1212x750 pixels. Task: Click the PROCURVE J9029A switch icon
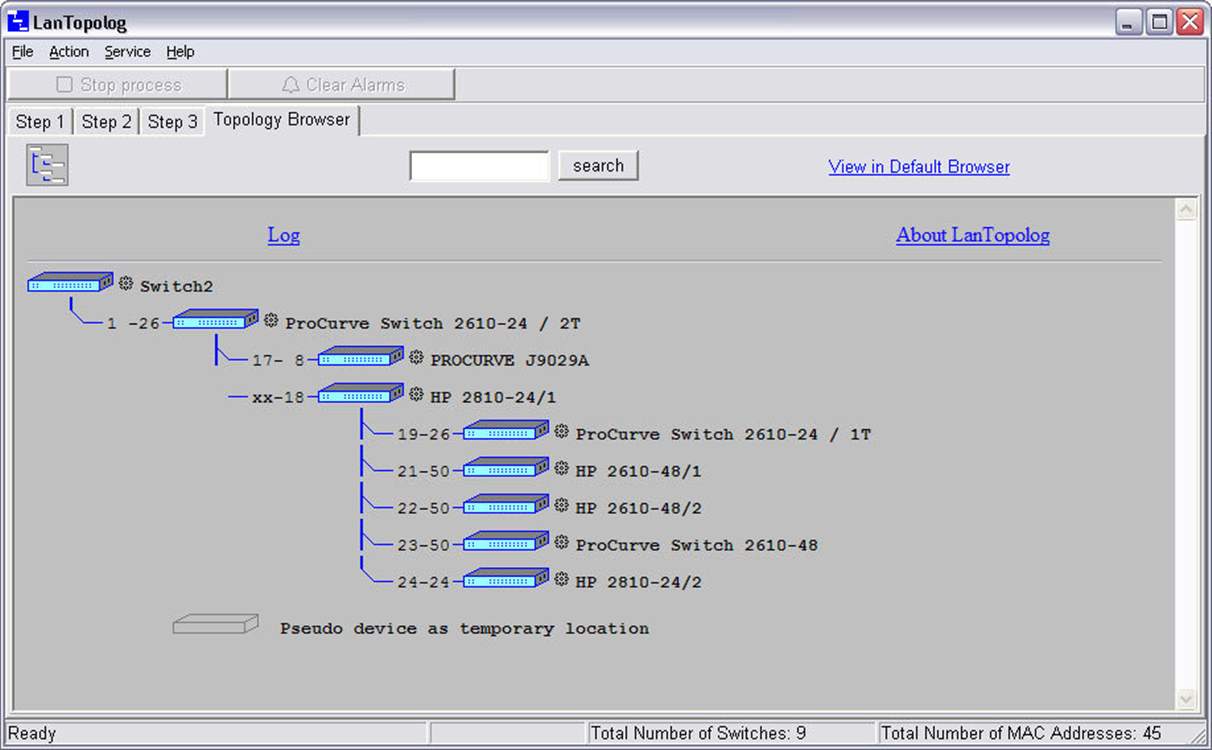(x=361, y=357)
